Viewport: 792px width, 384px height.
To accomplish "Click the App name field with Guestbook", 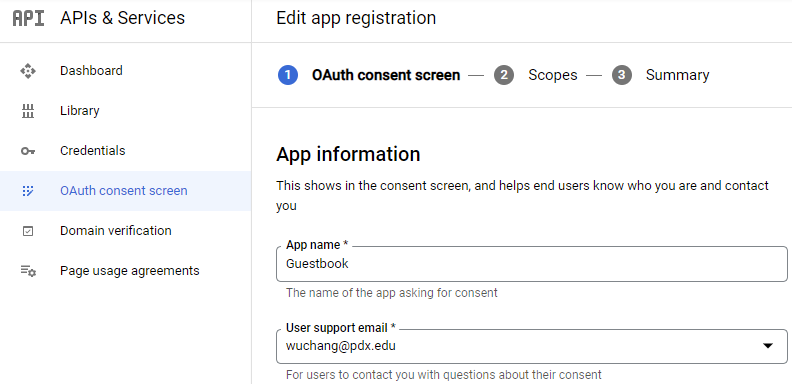I will (531, 264).
